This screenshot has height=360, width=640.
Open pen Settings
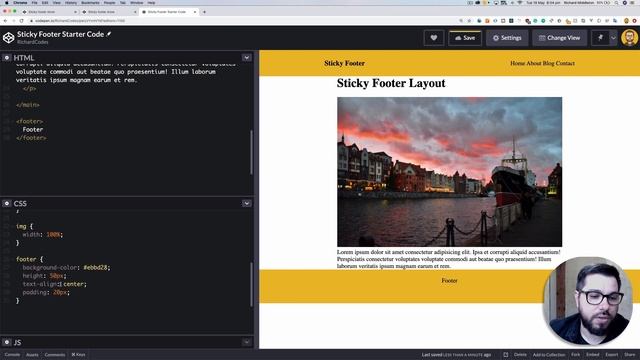click(507, 38)
